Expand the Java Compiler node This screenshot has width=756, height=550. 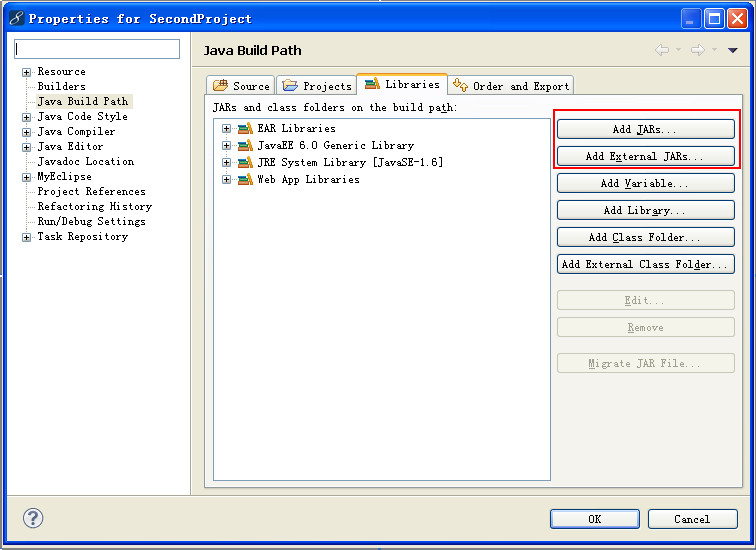[27, 132]
